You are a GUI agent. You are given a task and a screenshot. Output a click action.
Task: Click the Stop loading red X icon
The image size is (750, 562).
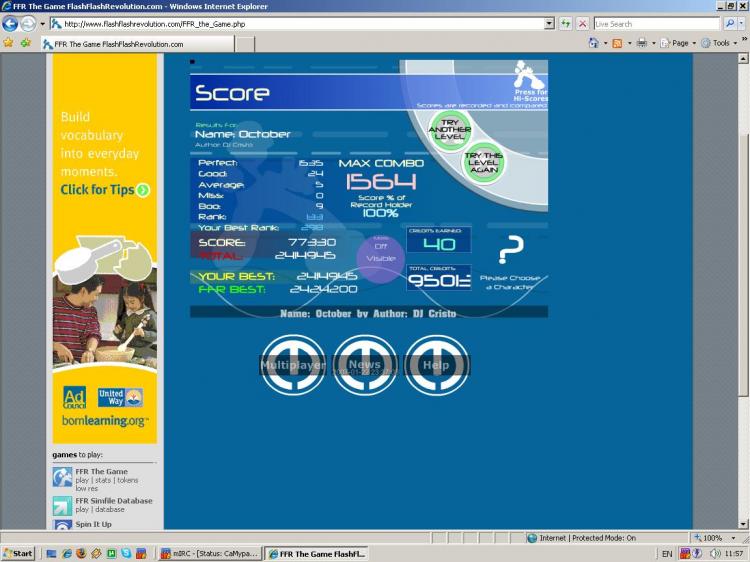click(x=582, y=23)
